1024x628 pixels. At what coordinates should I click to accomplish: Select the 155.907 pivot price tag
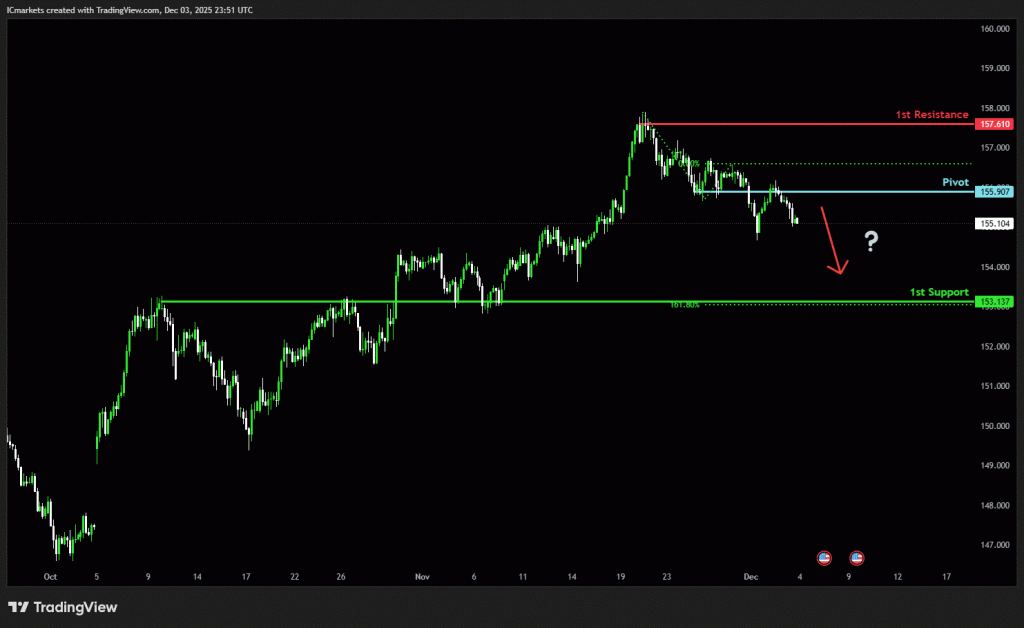pyautogui.click(x=993, y=192)
